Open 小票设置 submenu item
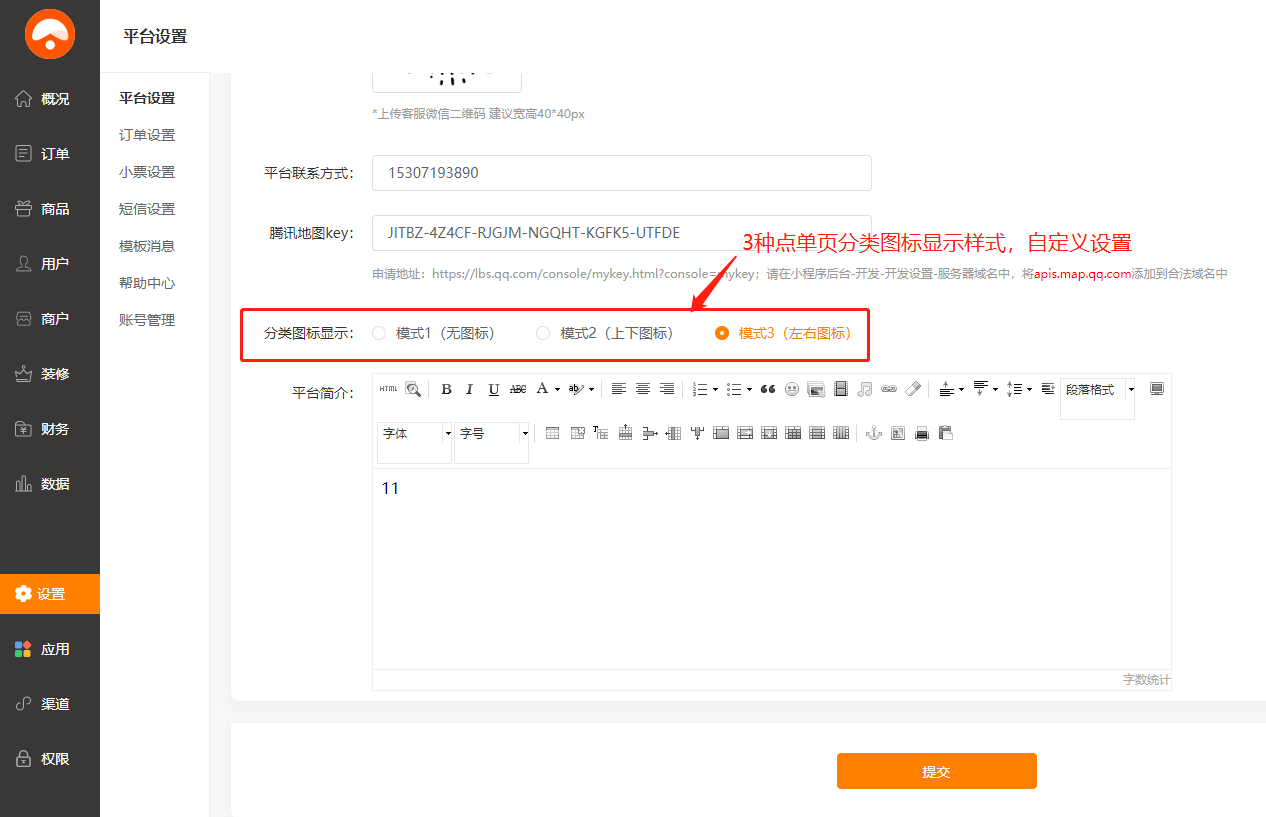 tap(147, 172)
